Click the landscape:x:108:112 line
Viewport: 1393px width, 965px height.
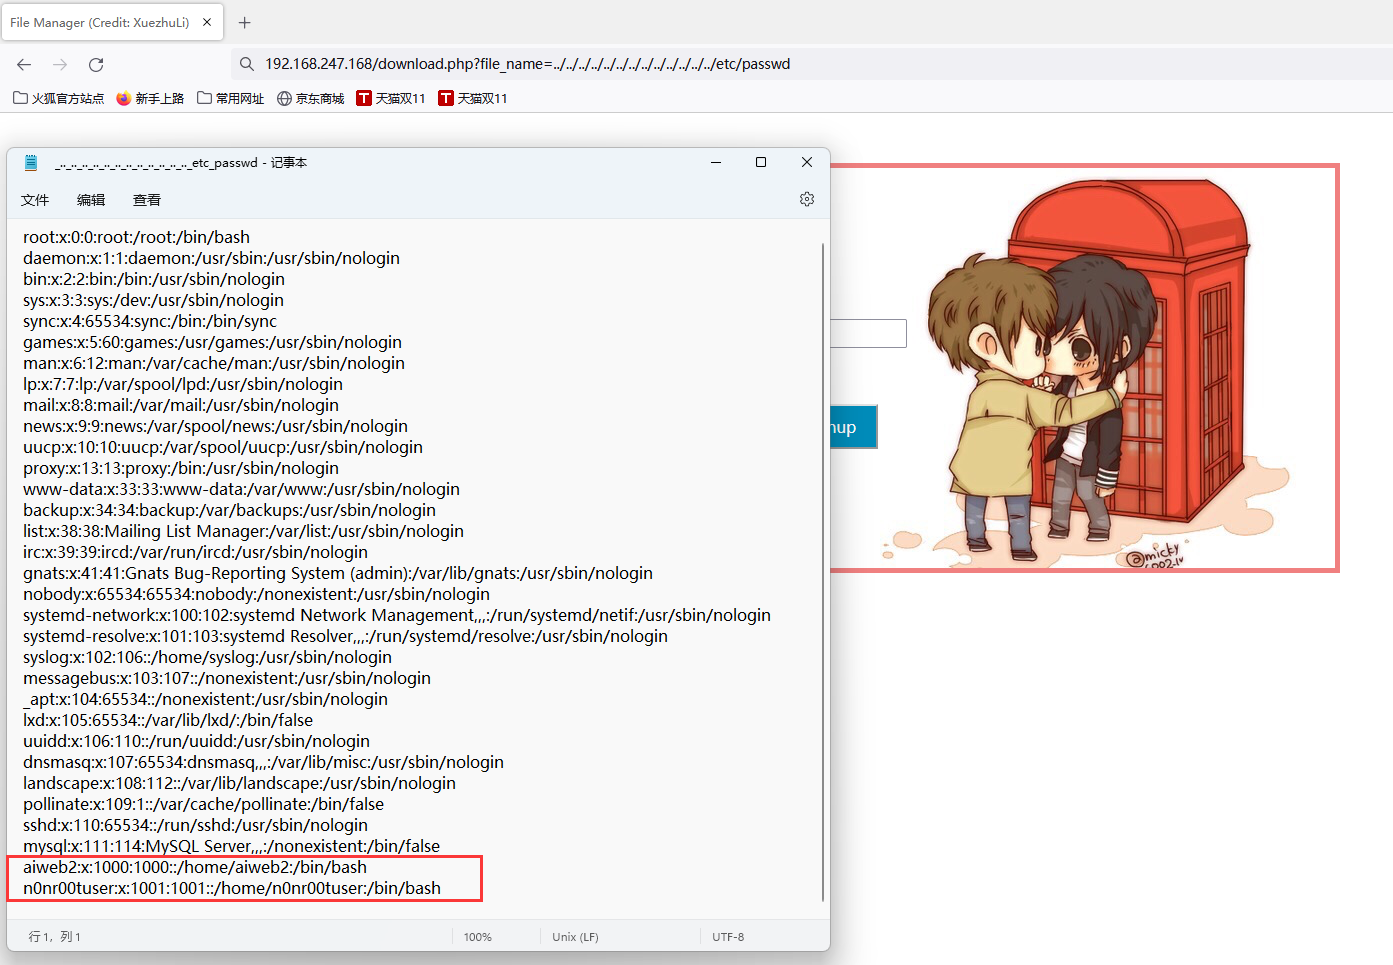[239, 783]
